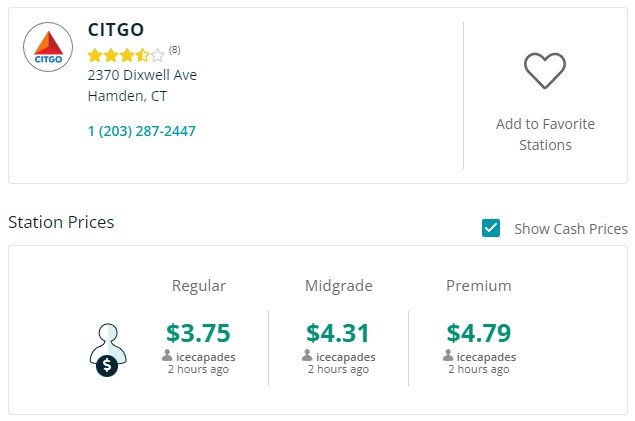The image size is (635, 421).
Task: Open the CITGO station name heading
Action: click(116, 30)
